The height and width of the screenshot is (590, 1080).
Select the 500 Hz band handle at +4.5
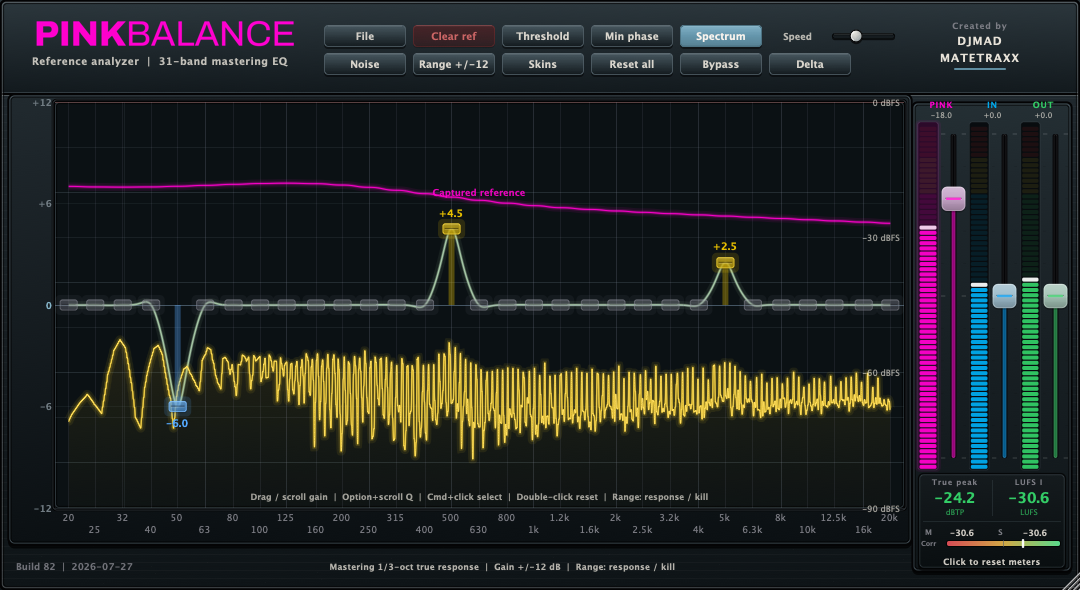click(451, 229)
